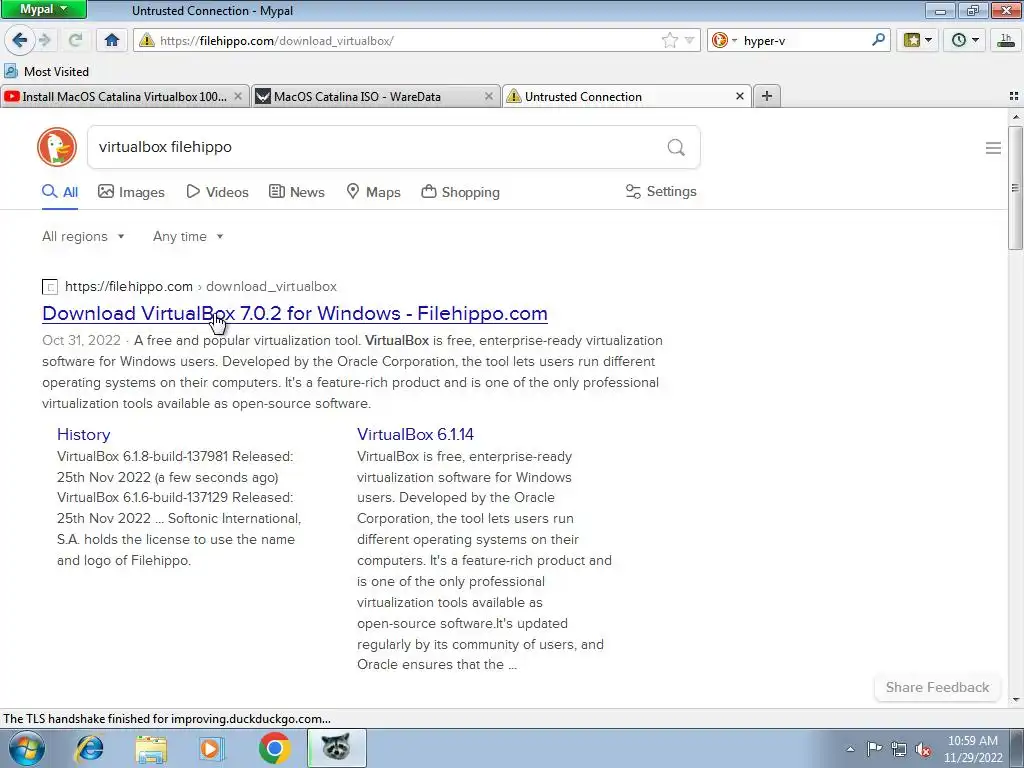Click the filehippo result favicon

pos(50,287)
